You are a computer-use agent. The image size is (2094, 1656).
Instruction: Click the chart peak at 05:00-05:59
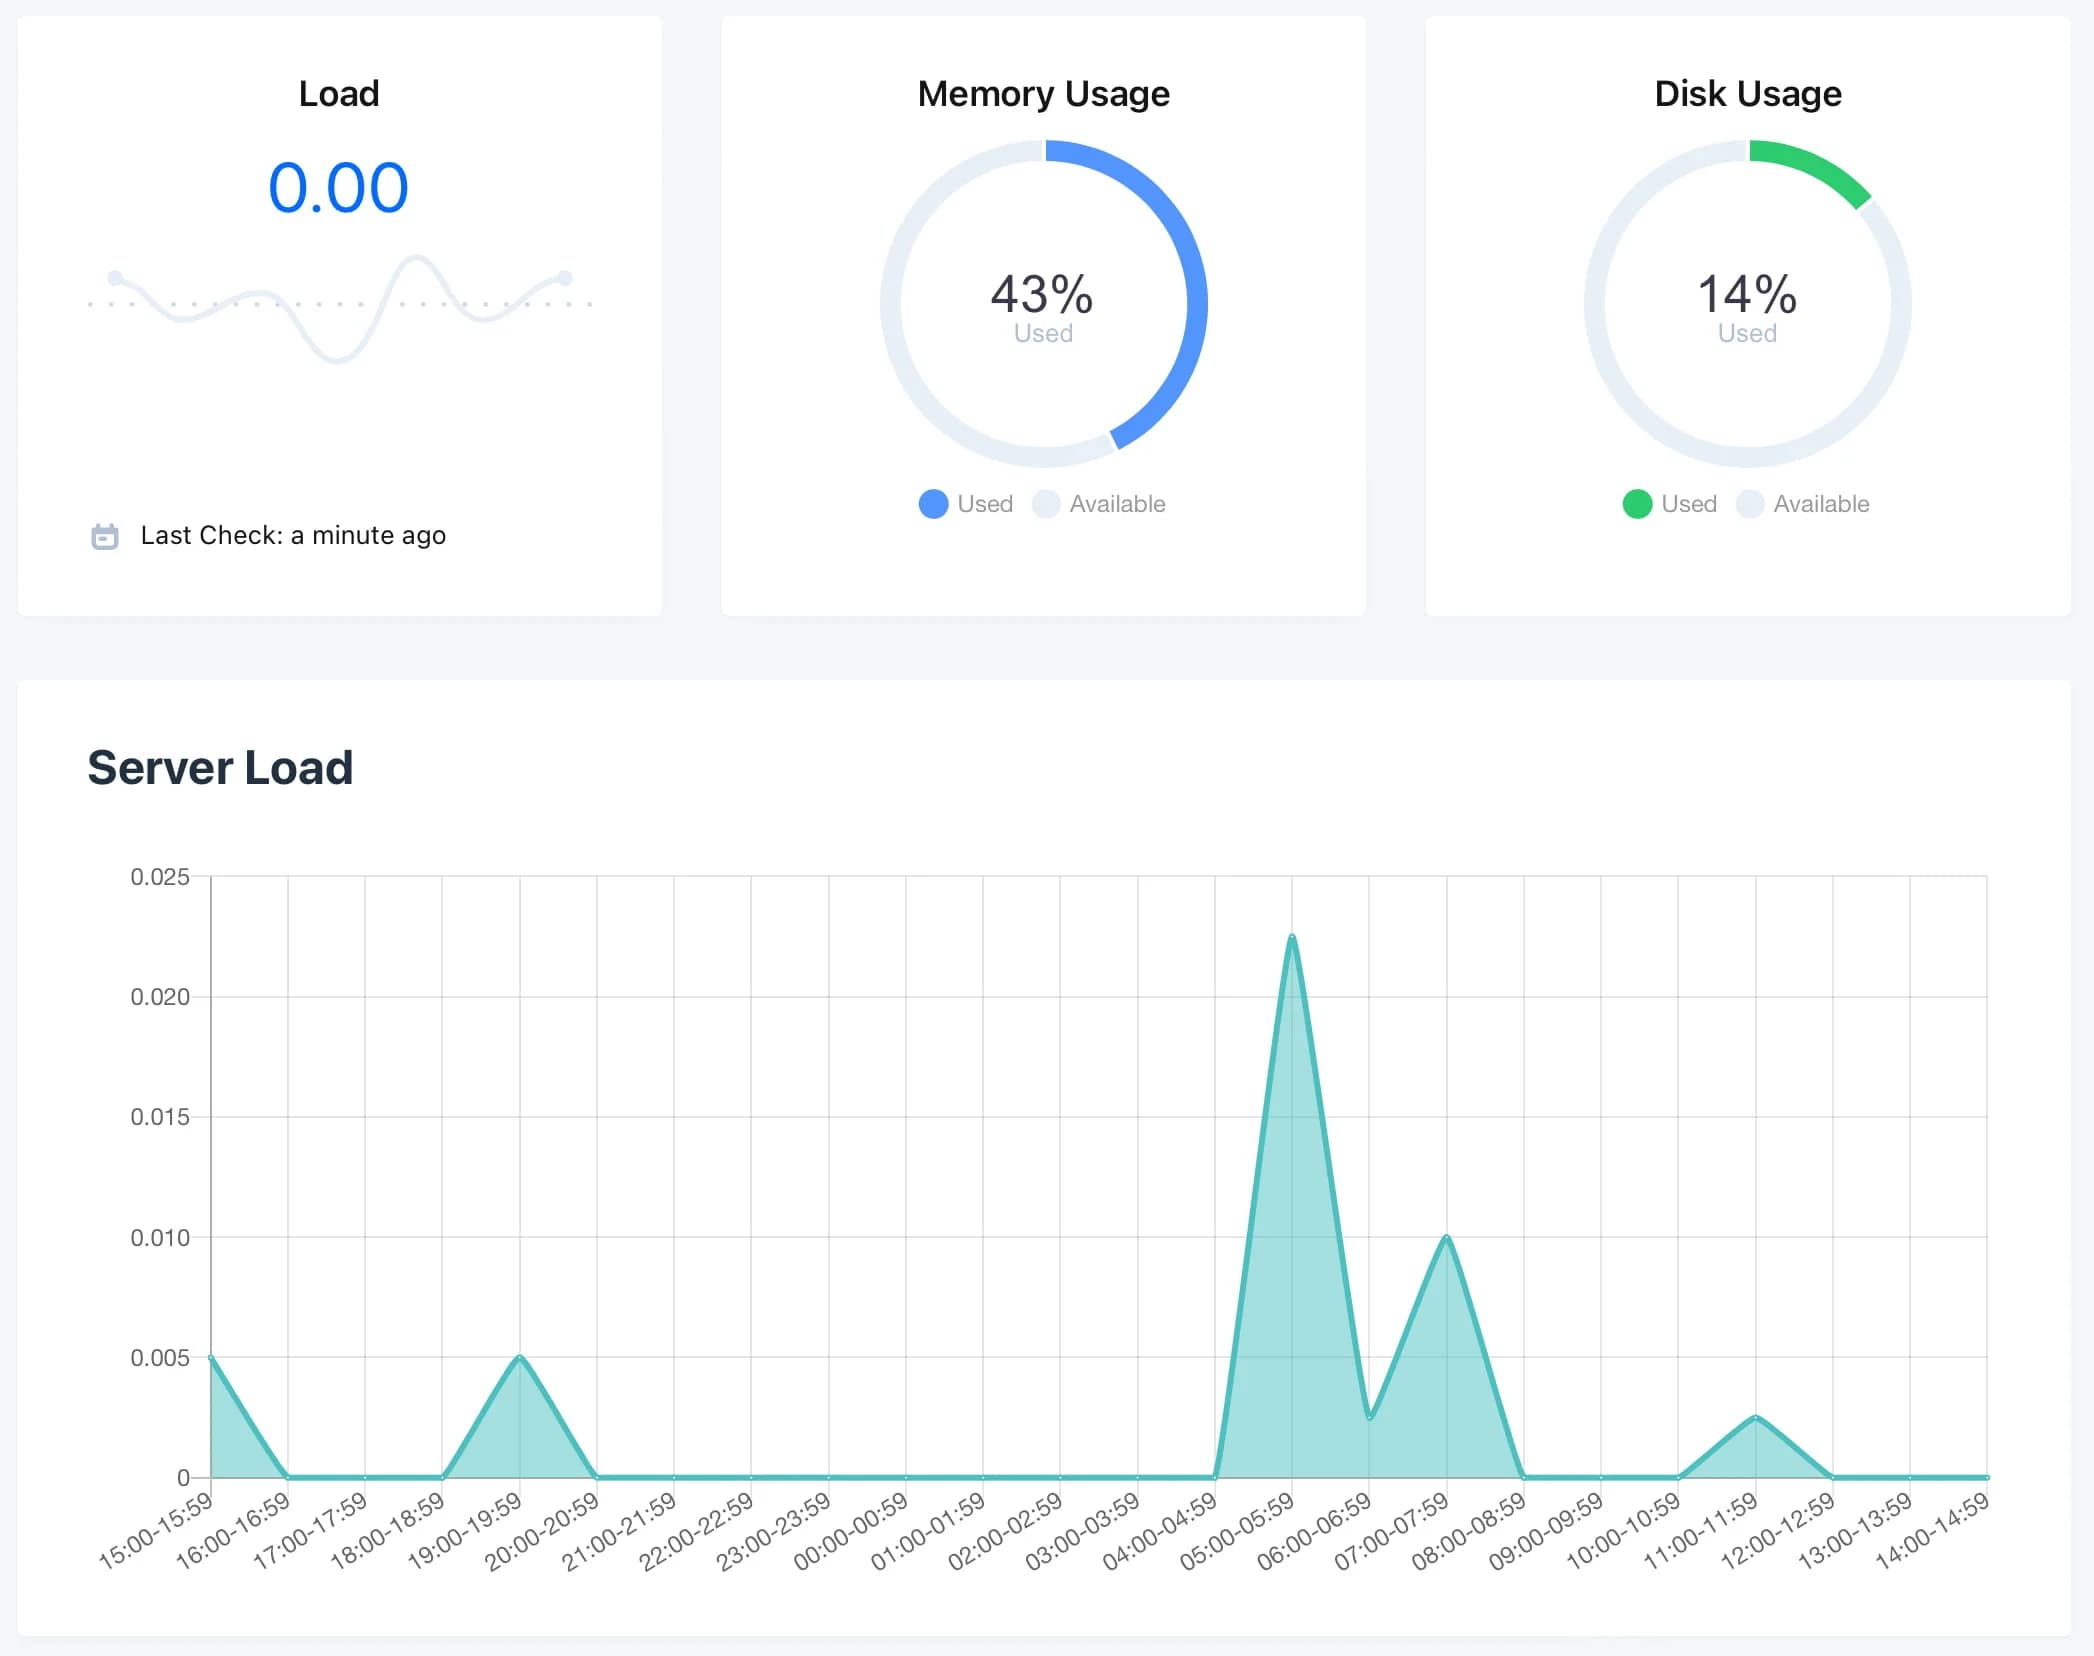(1292, 937)
